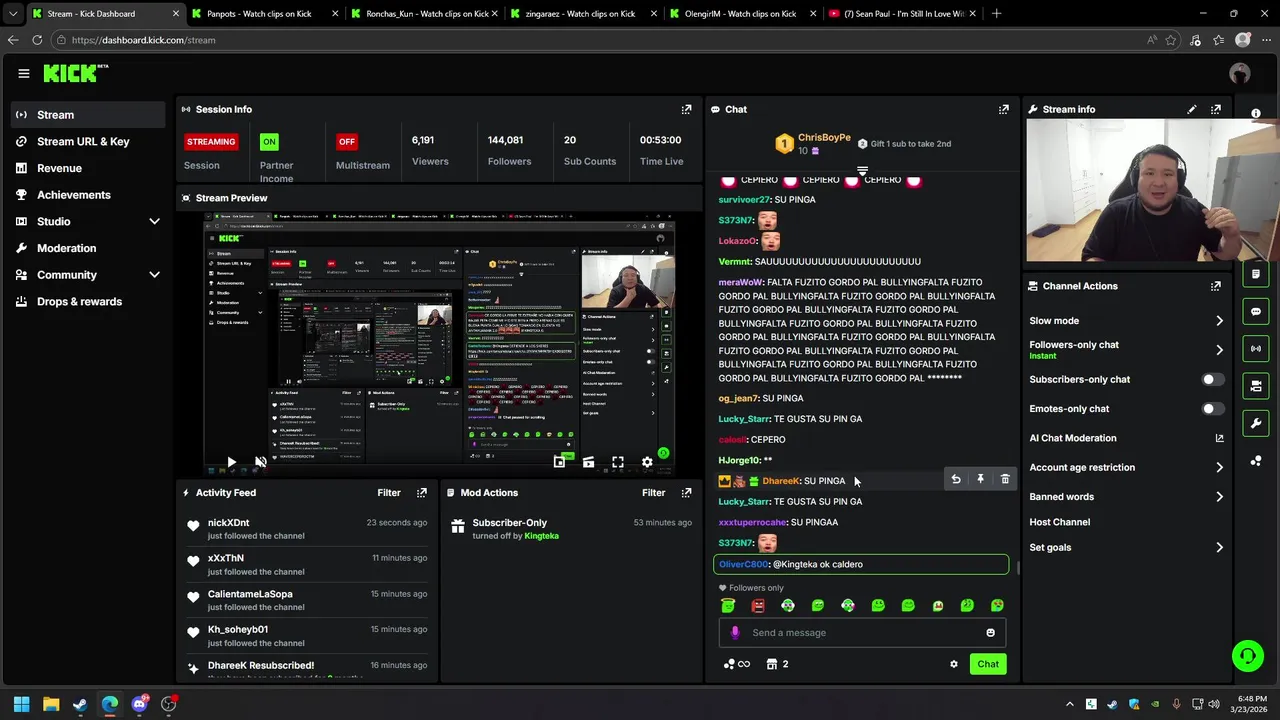The width and height of the screenshot is (1280, 720).
Task: Unmute the stream preview audio
Action: pos(260,462)
